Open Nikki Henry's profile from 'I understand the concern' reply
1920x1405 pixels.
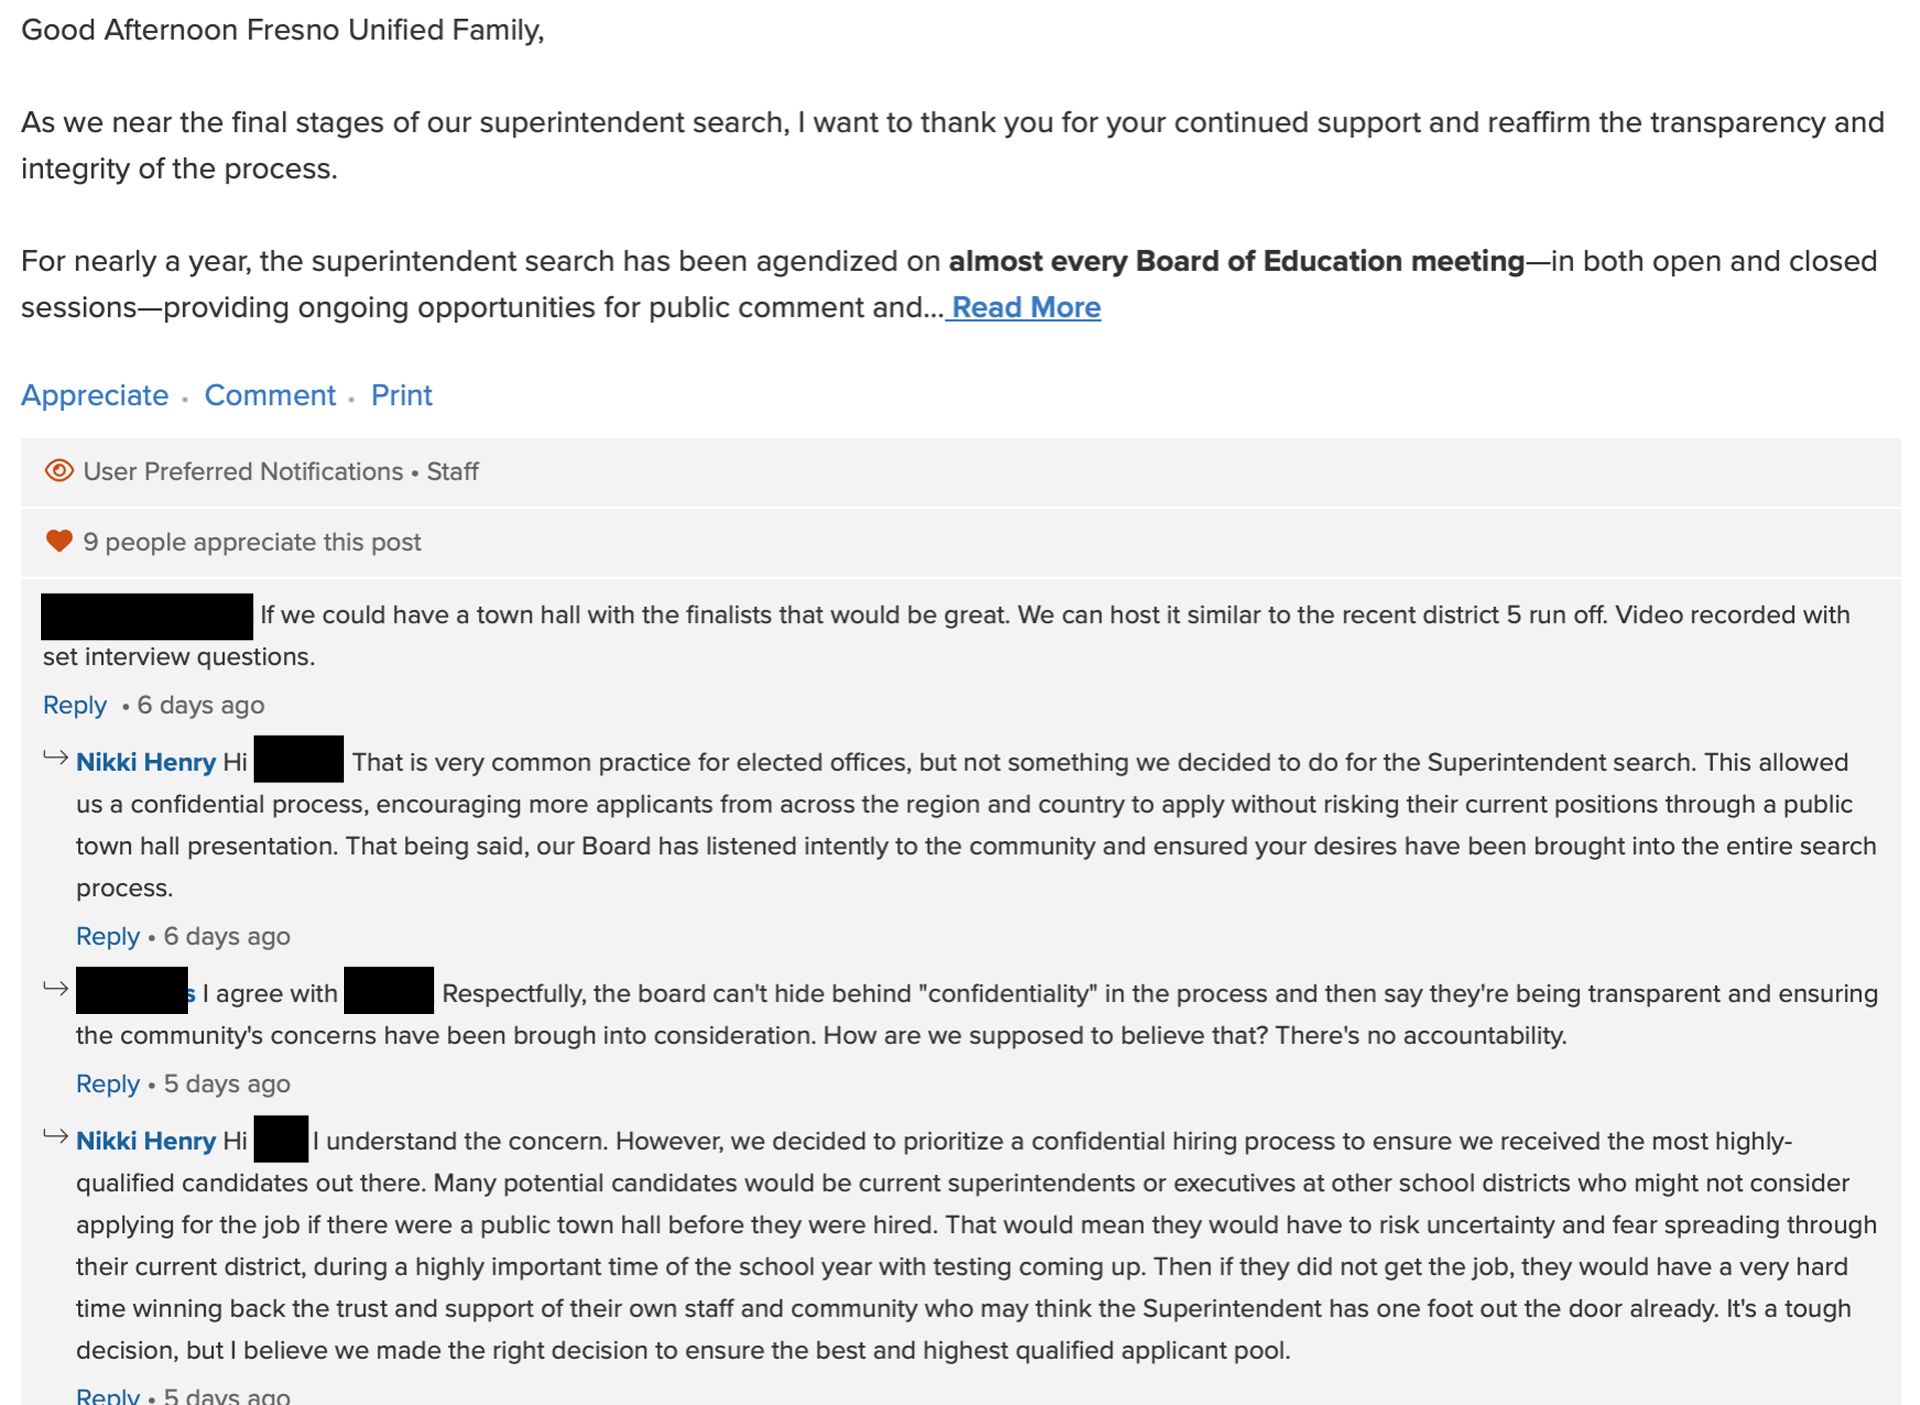pyautogui.click(x=146, y=1141)
